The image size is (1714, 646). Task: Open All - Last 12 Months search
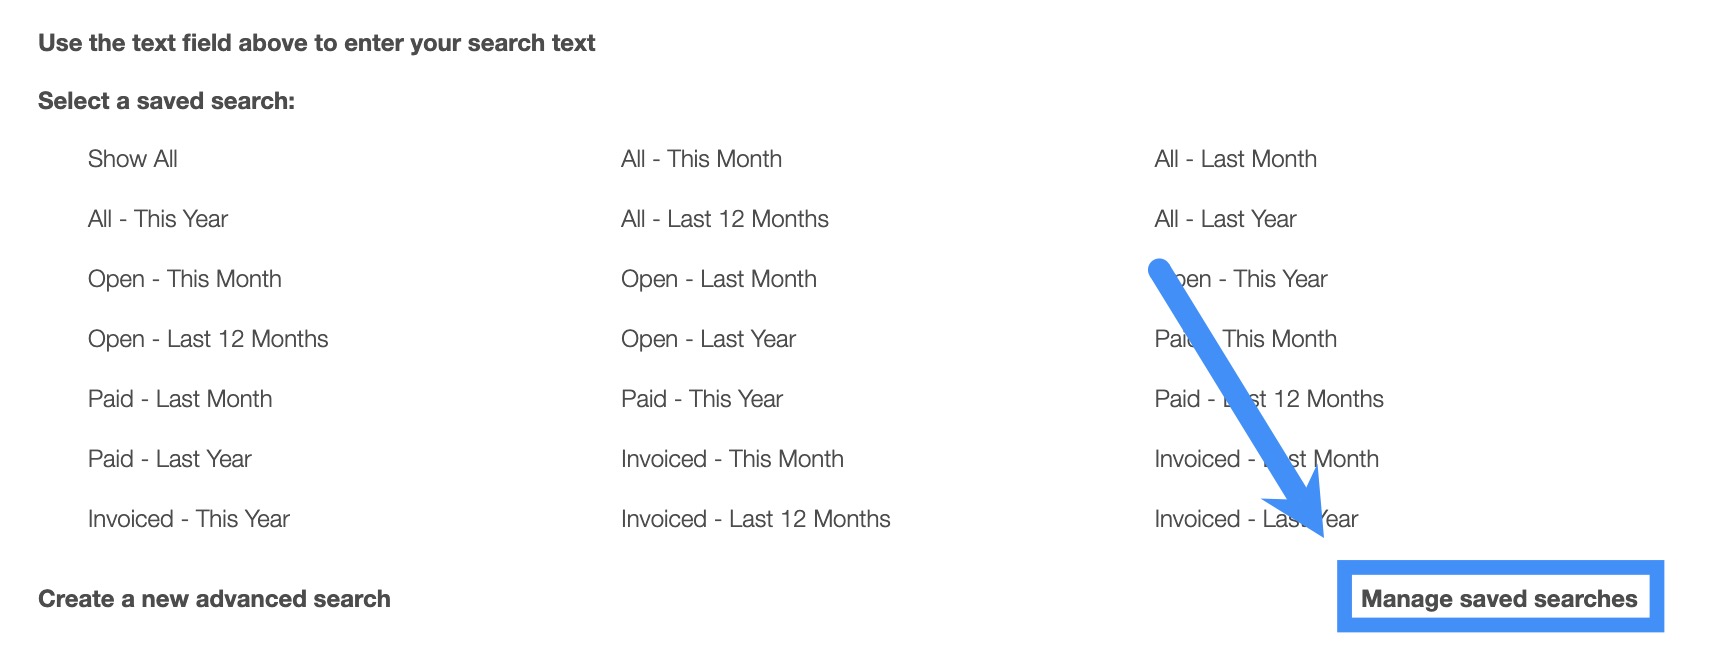(x=724, y=219)
